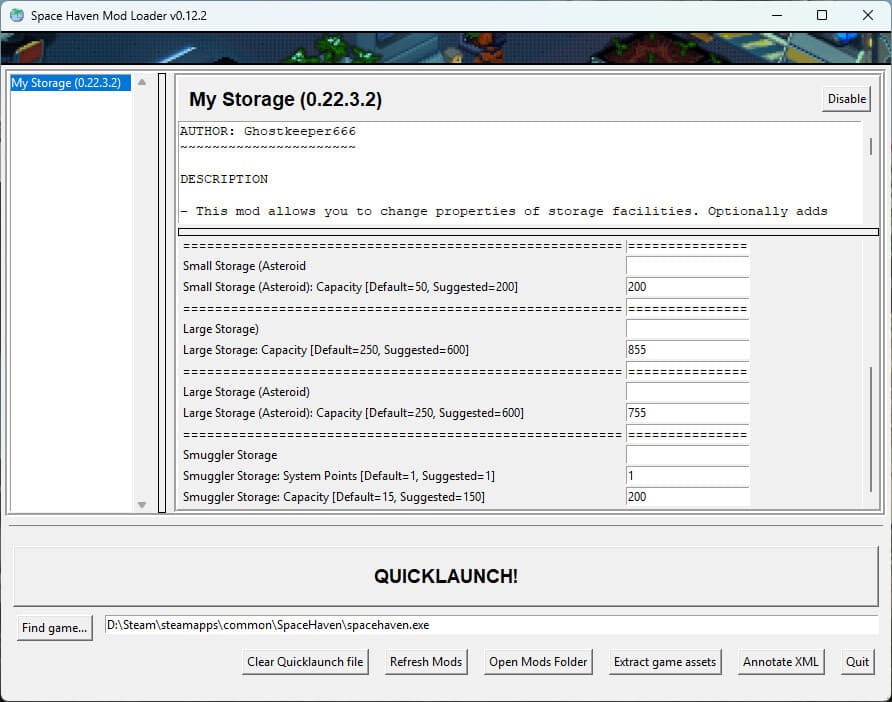Click the Large Storage (Asteroid): Capacity label
Image resolution: width=892 pixels, height=702 pixels.
point(353,414)
